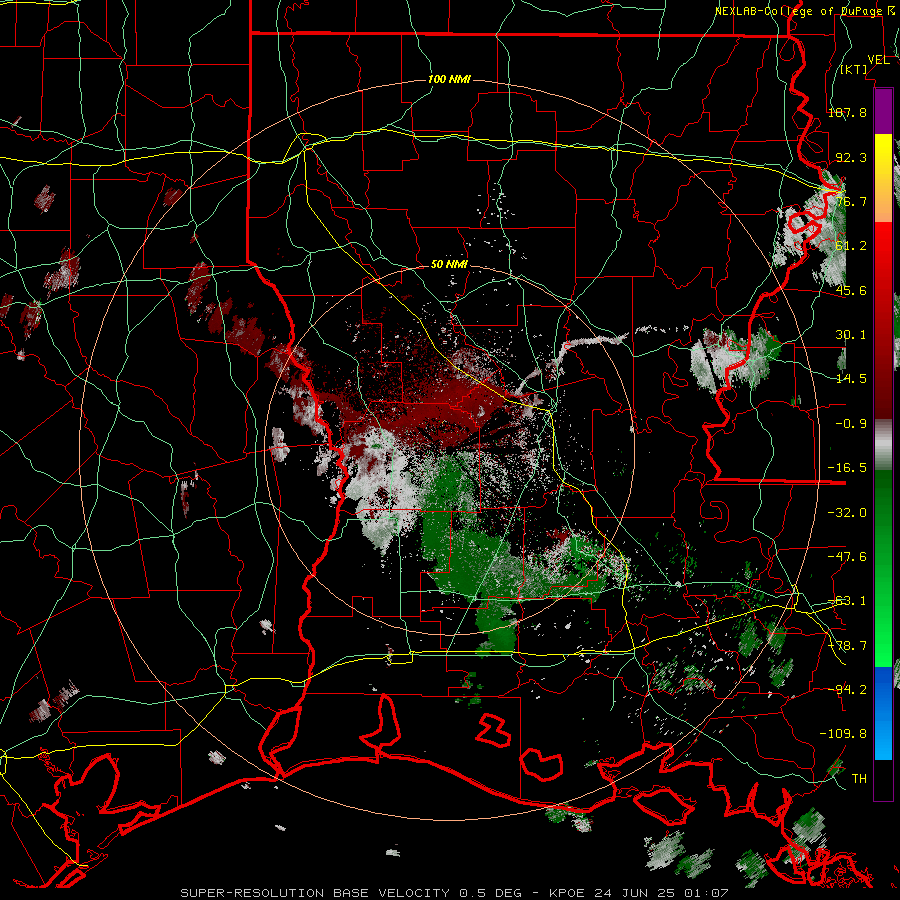
Task: Click the 14.5 velocity scale value
Action: point(851,379)
